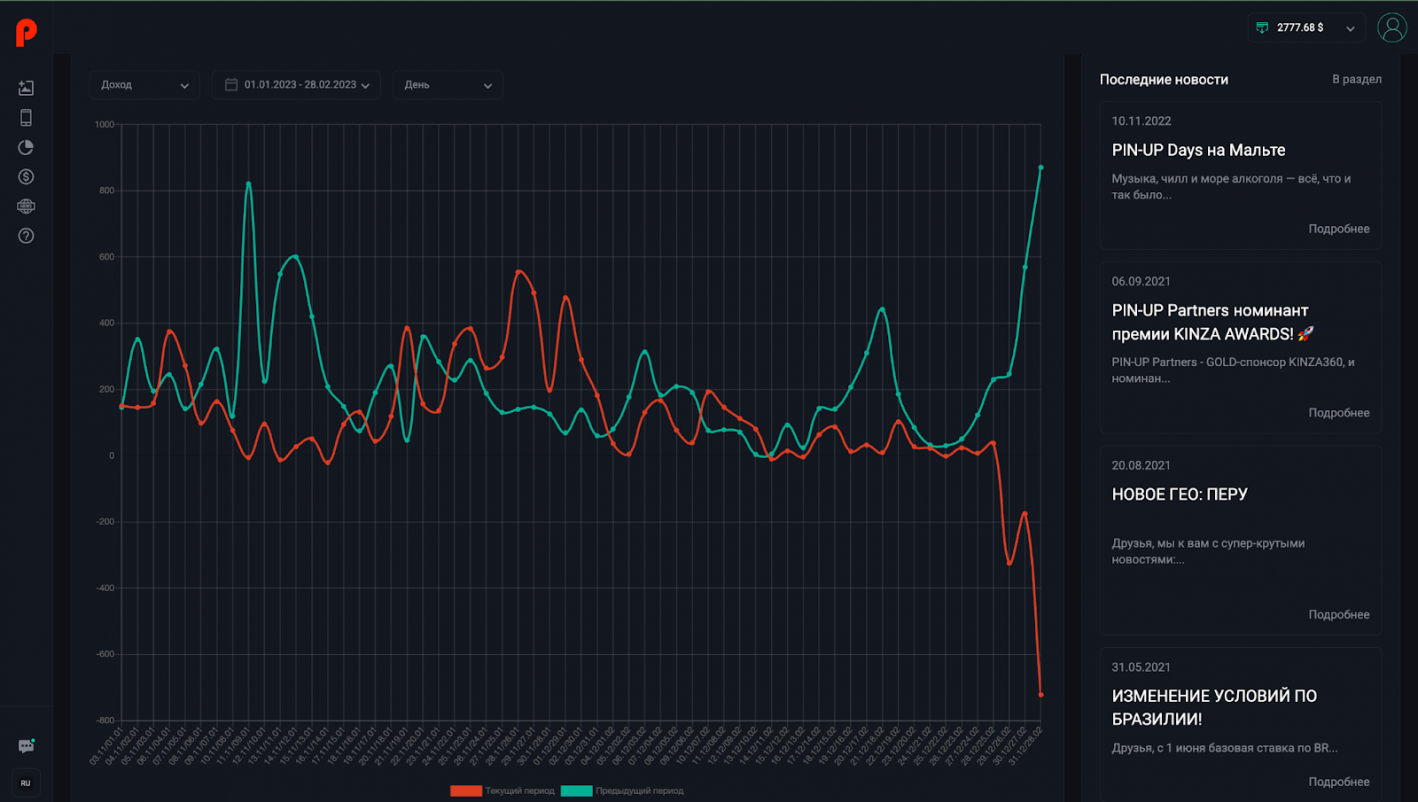Toggle the red Текущий период legend series
The width and height of the screenshot is (1418, 802).
[501, 791]
